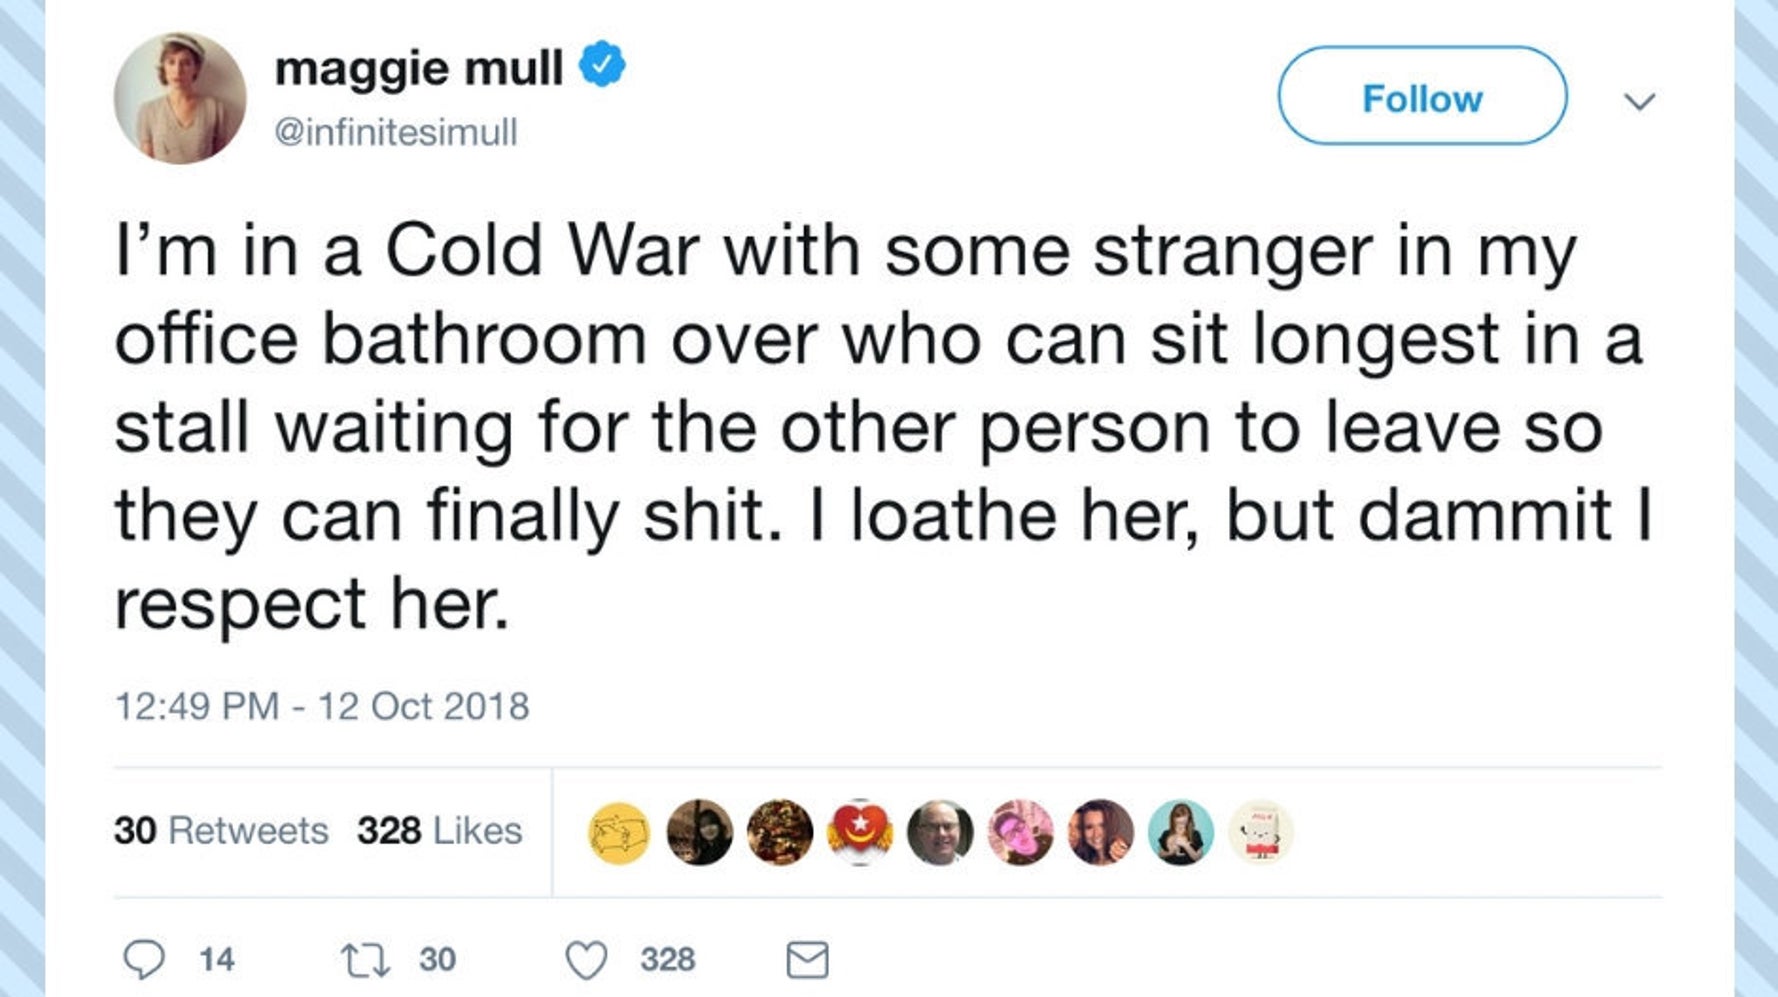The image size is (1778, 997).
Task: Like the tweet with the heart icon
Action: click(x=587, y=960)
